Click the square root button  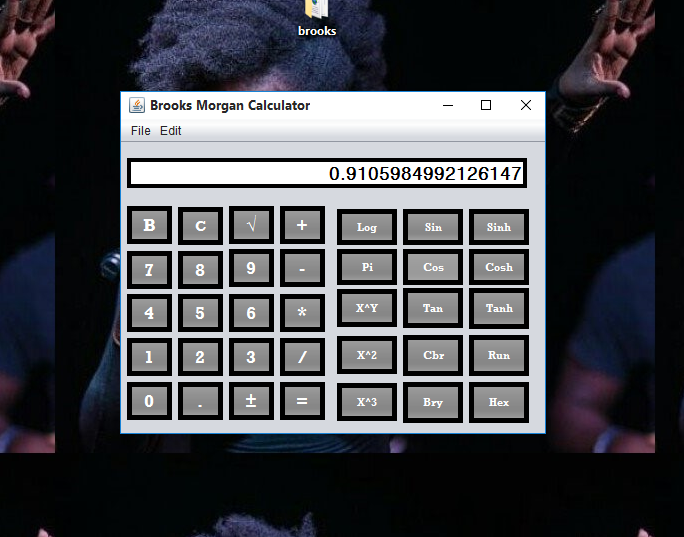click(251, 225)
